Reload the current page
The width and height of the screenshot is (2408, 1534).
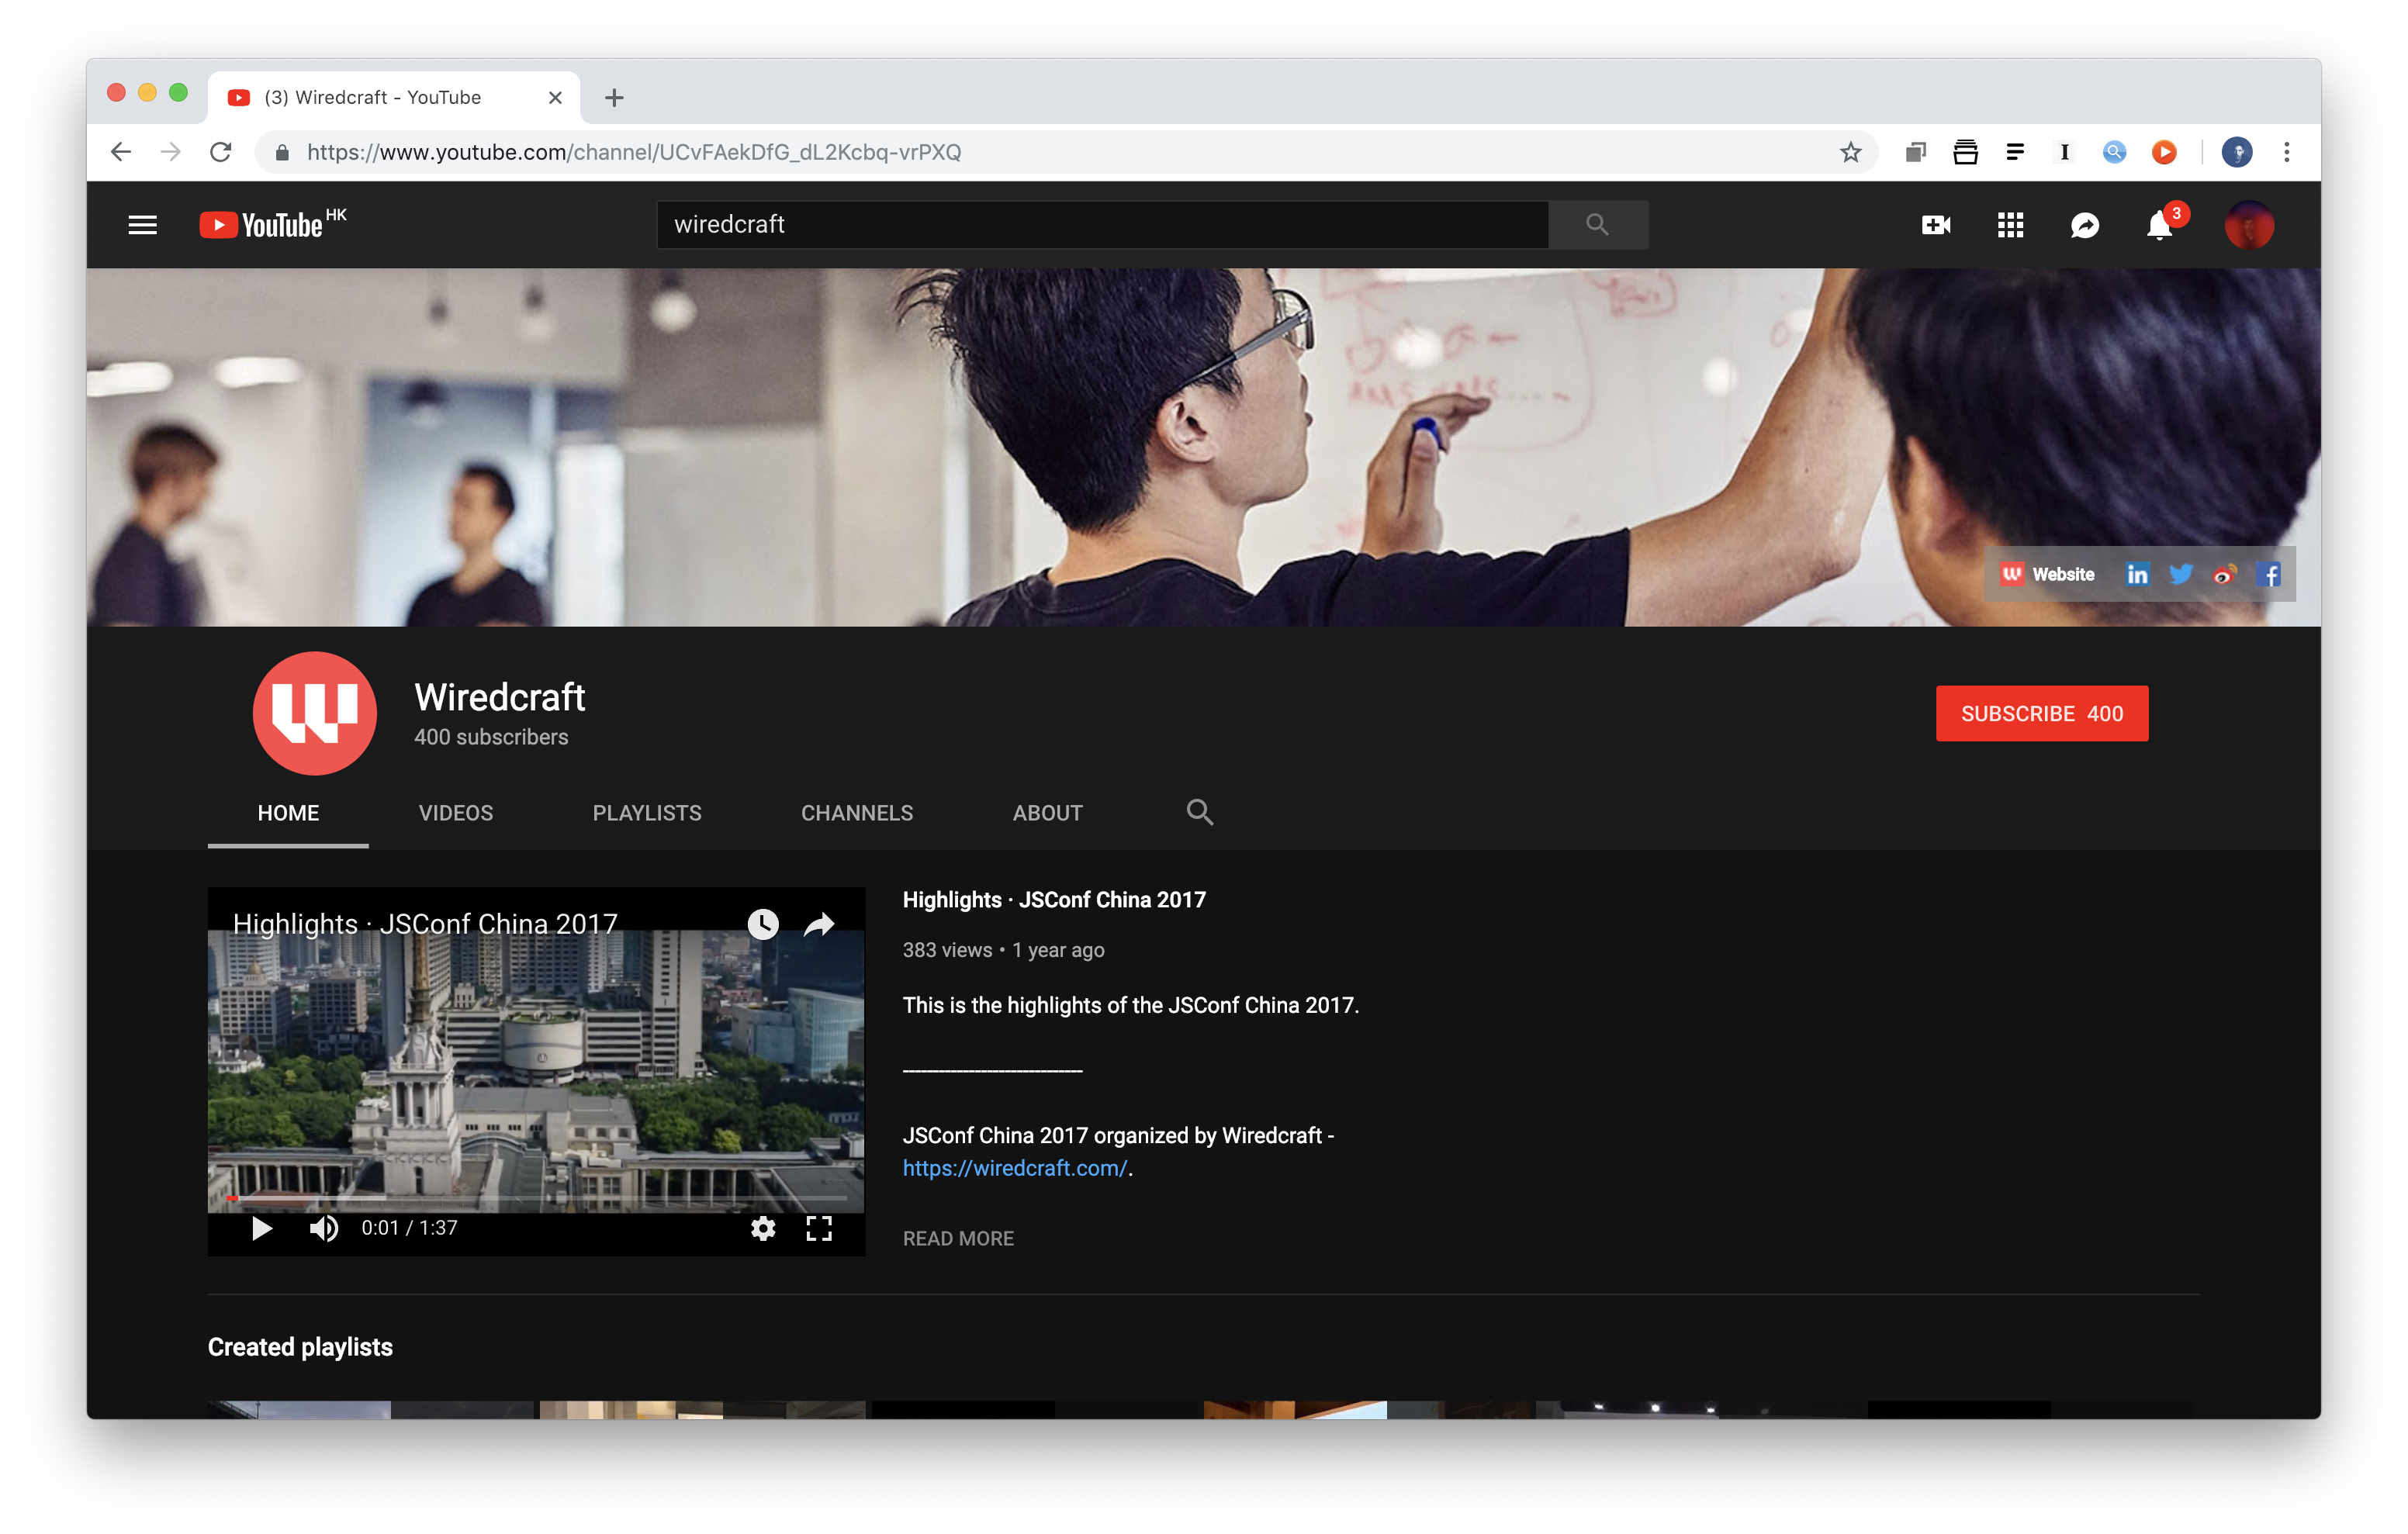221,152
